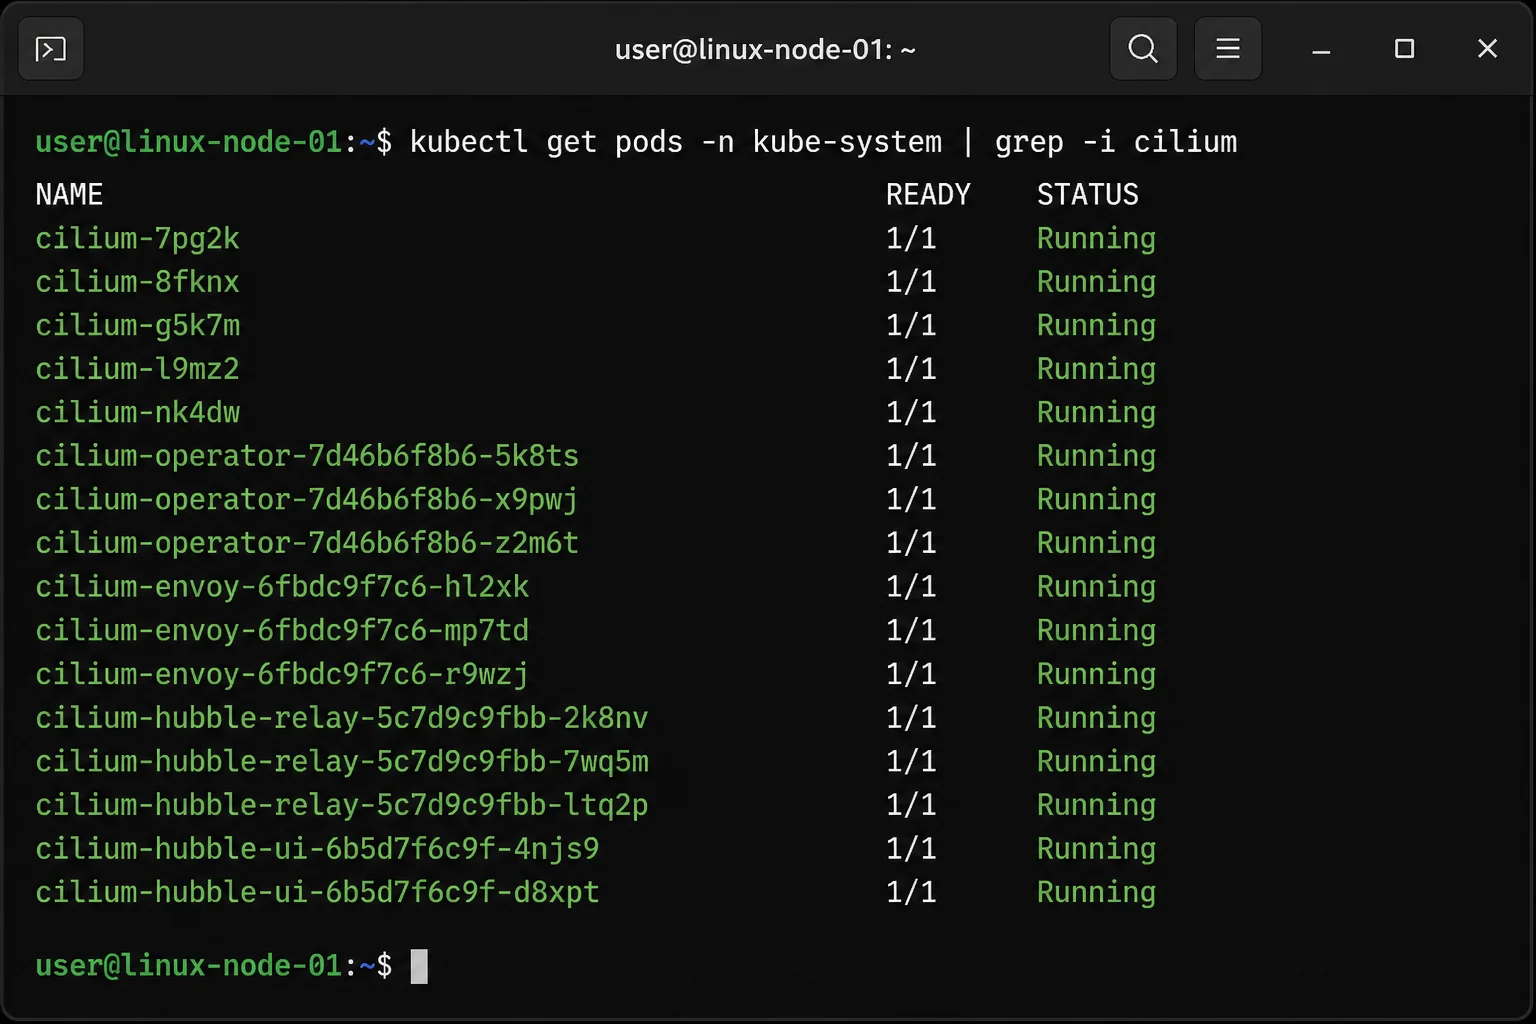Select pod cilium-hubble-ui-6b5d7f6c9f-4njs9
This screenshot has width=1536, height=1024.
point(317,849)
